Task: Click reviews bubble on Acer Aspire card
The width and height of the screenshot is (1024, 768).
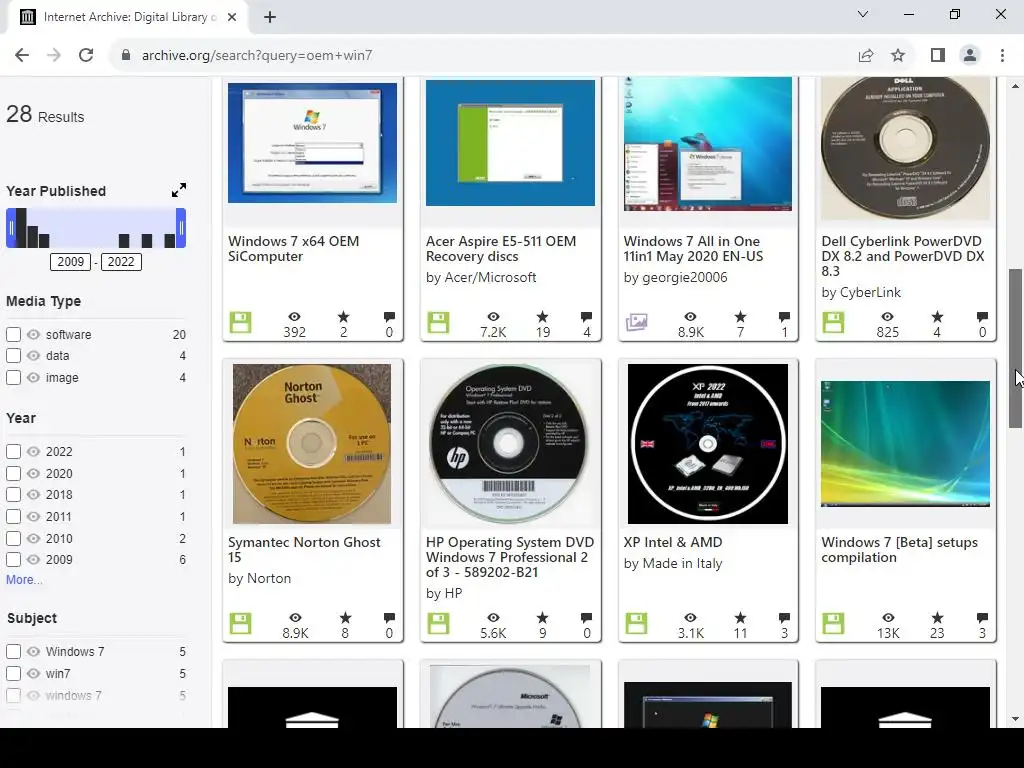Action: click(586, 317)
